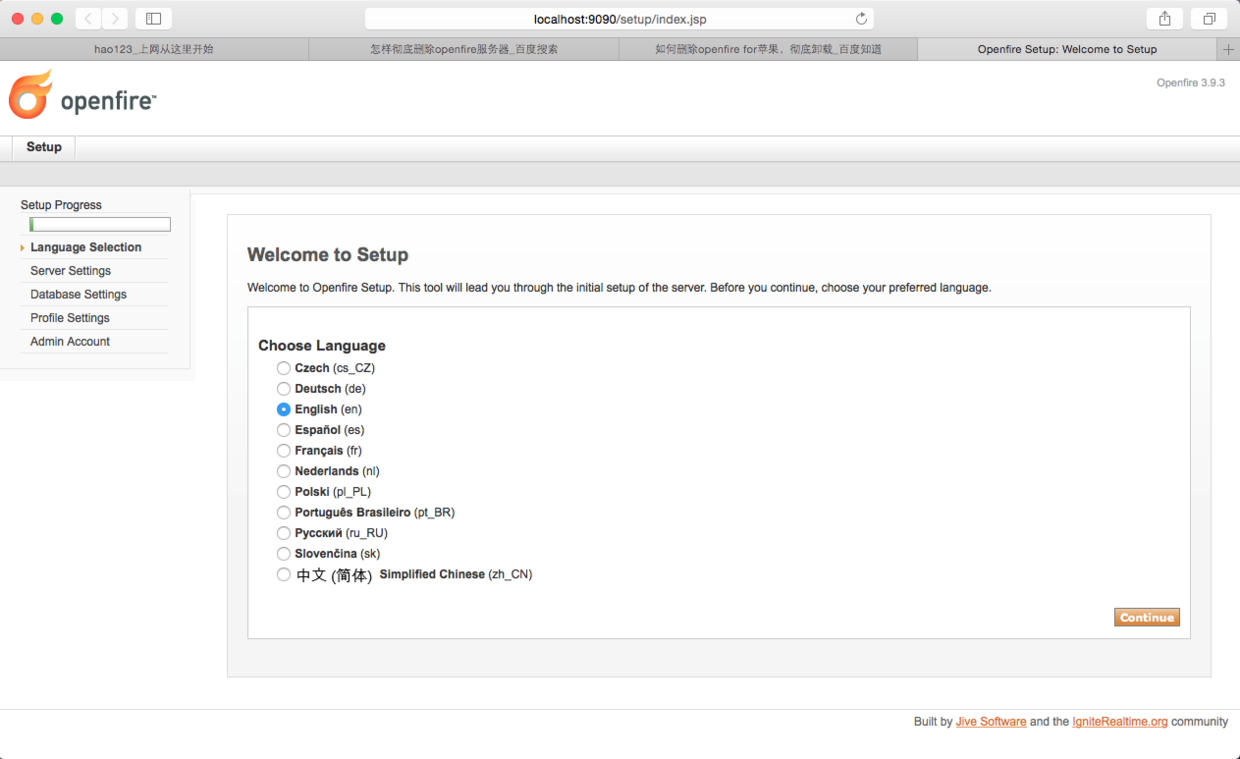The height and width of the screenshot is (759, 1240).
Task: Open the Jive Software link
Action: coord(990,722)
